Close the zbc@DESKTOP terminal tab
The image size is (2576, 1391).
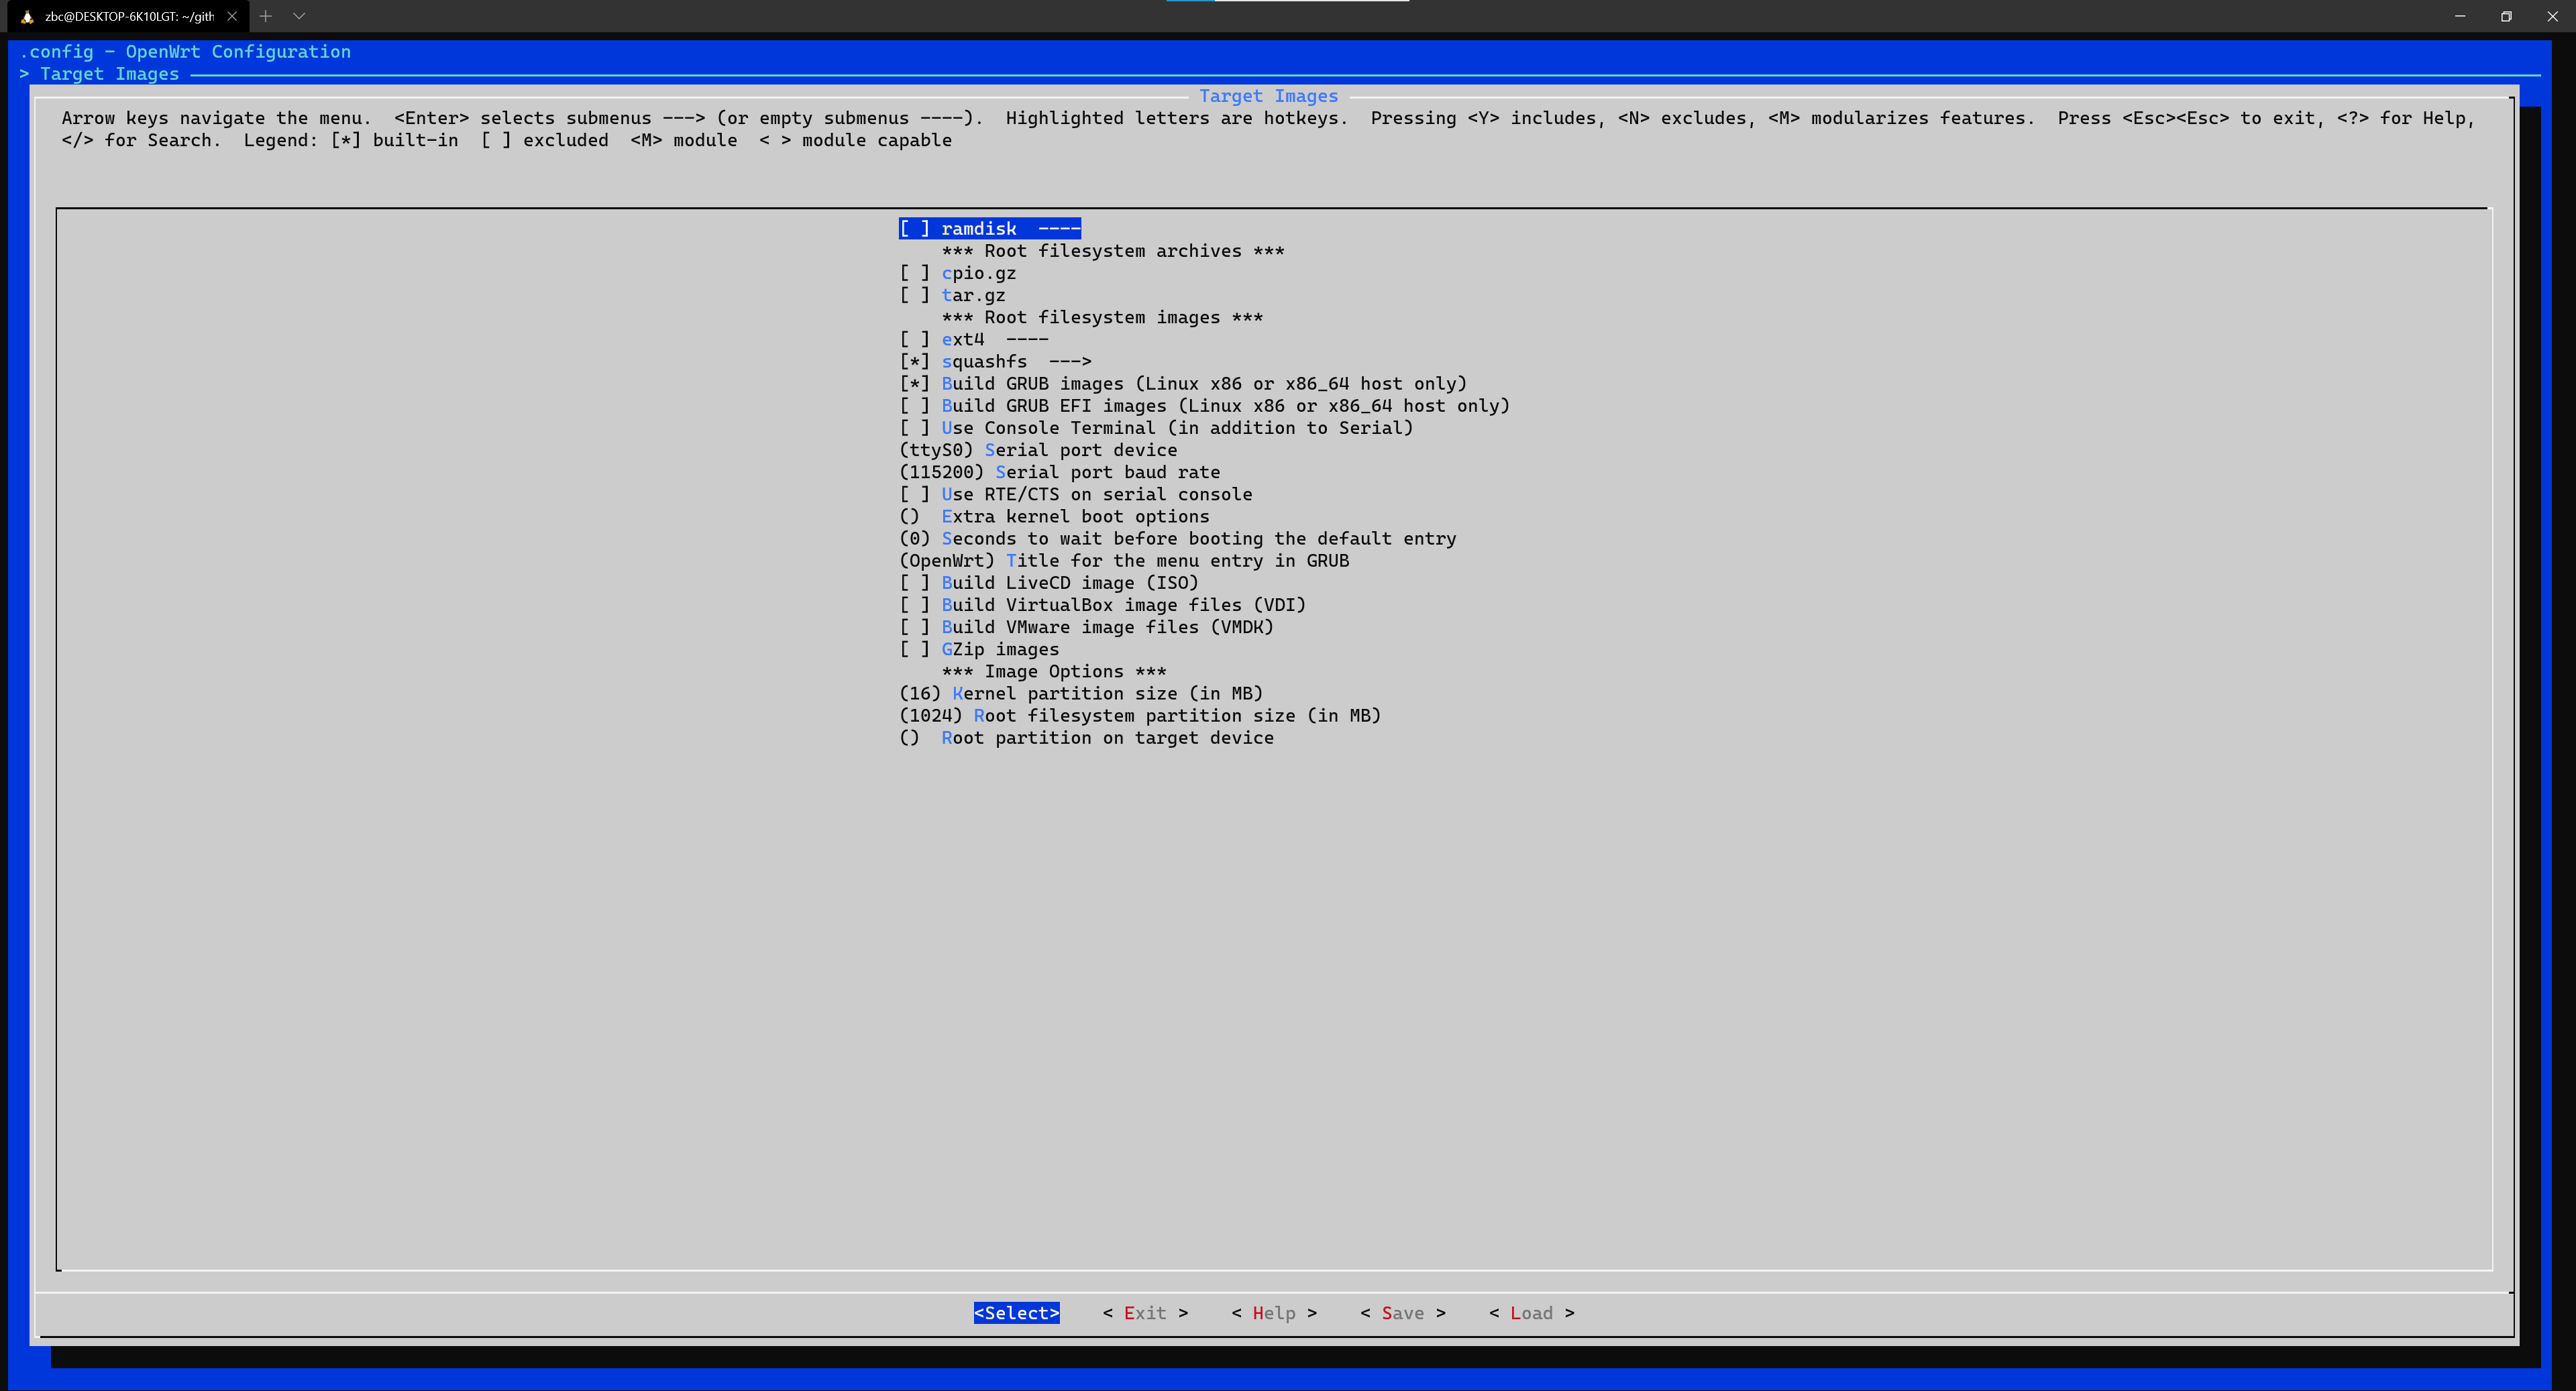pyautogui.click(x=232, y=16)
